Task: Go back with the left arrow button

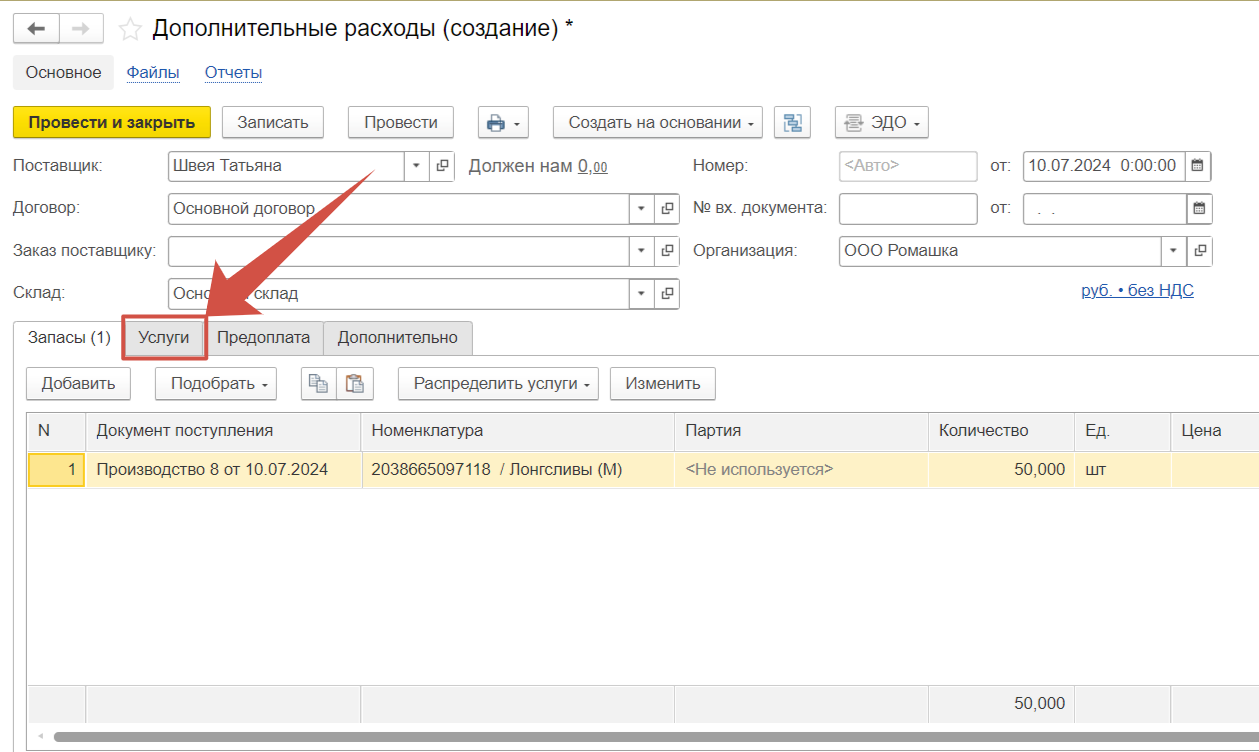Action: pyautogui.click(x=36, y=29)
